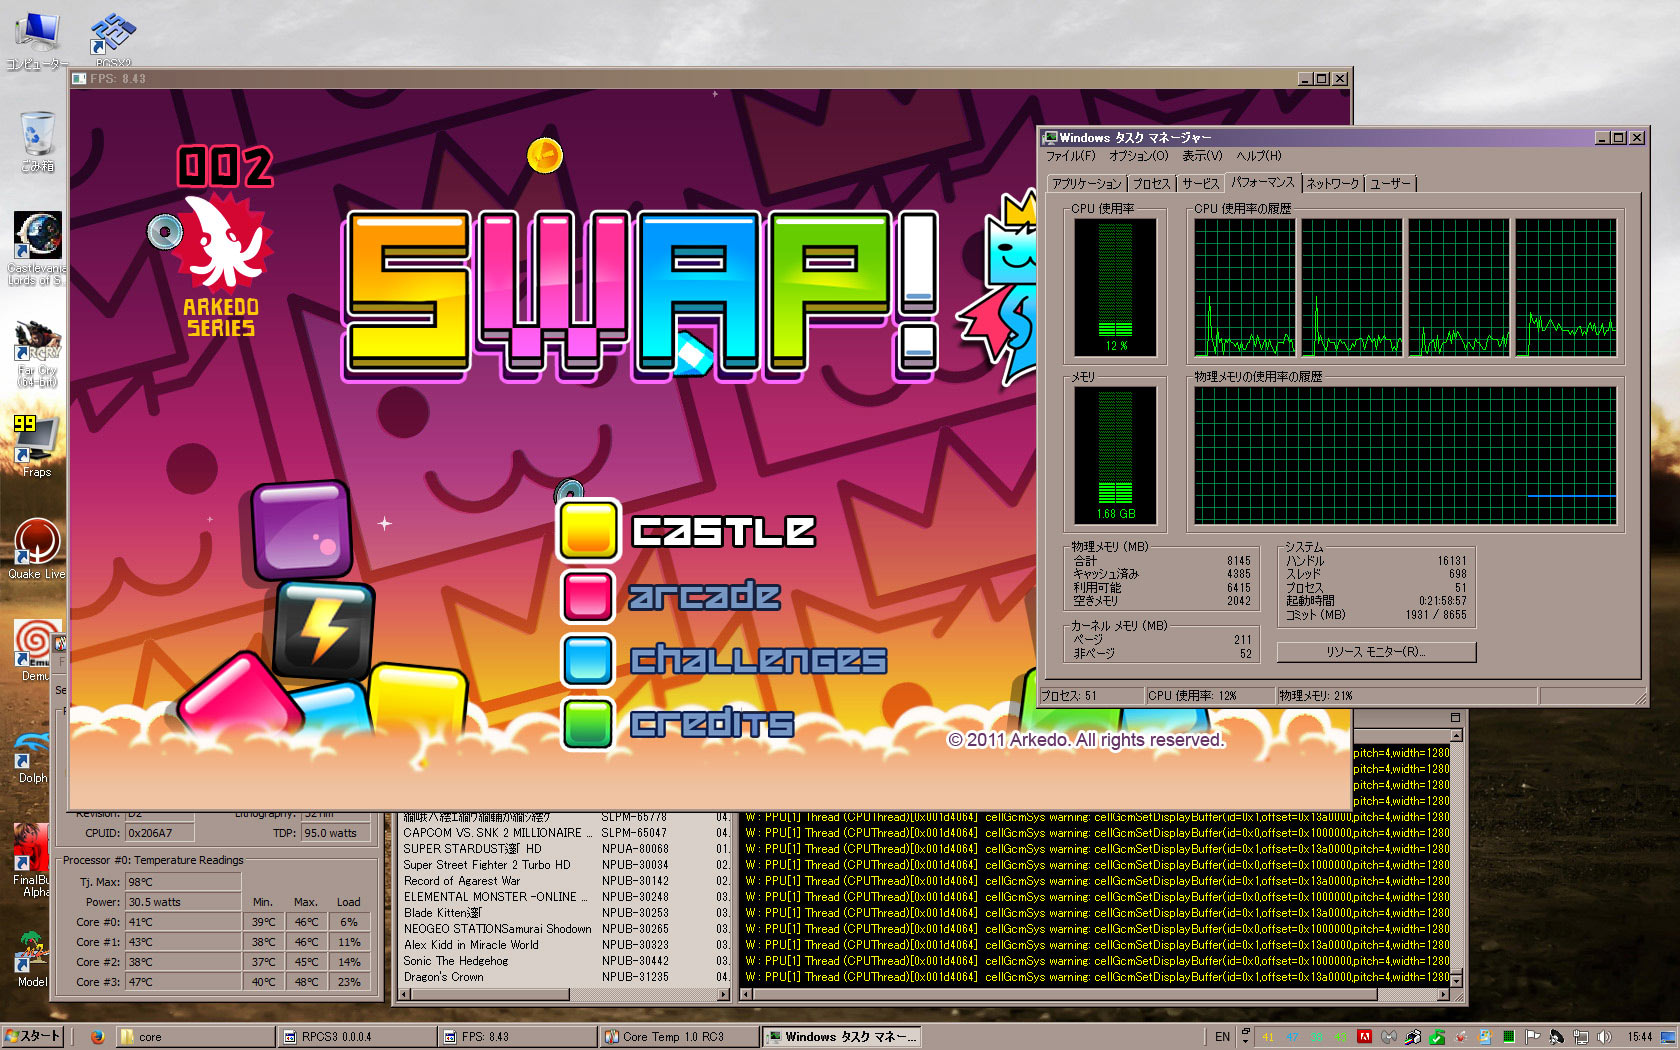Click the blue square beside challenges
Screen dimensions: 1680x1050
click(587, 659)
